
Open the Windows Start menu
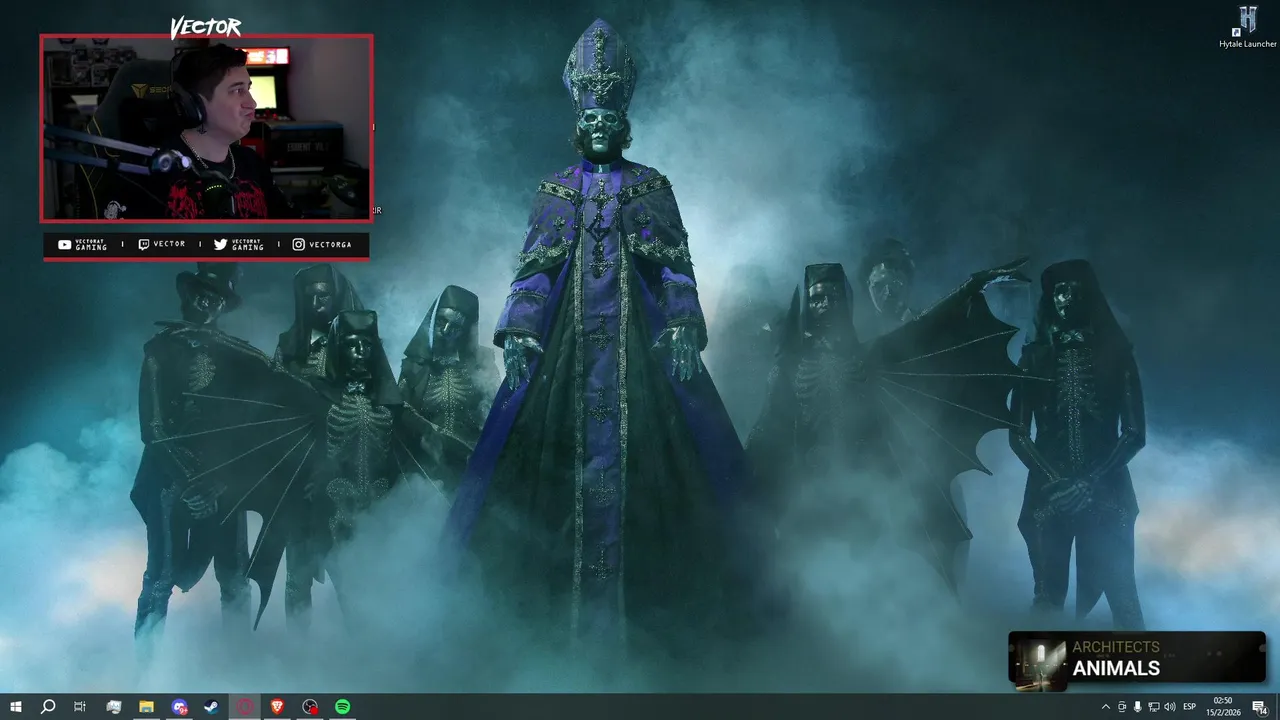16,707
